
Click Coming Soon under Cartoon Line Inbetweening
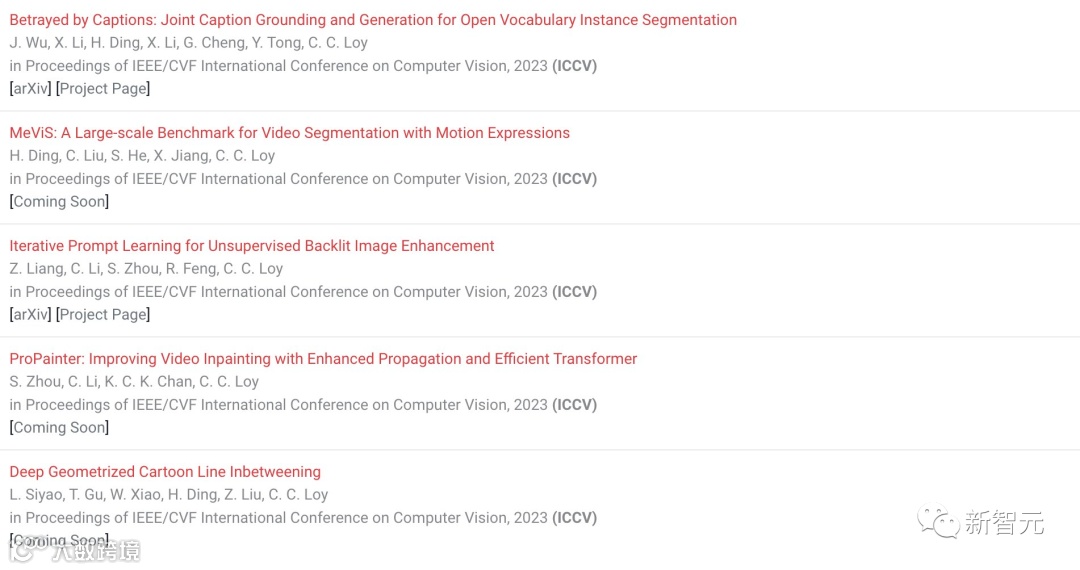click(59, 540)
